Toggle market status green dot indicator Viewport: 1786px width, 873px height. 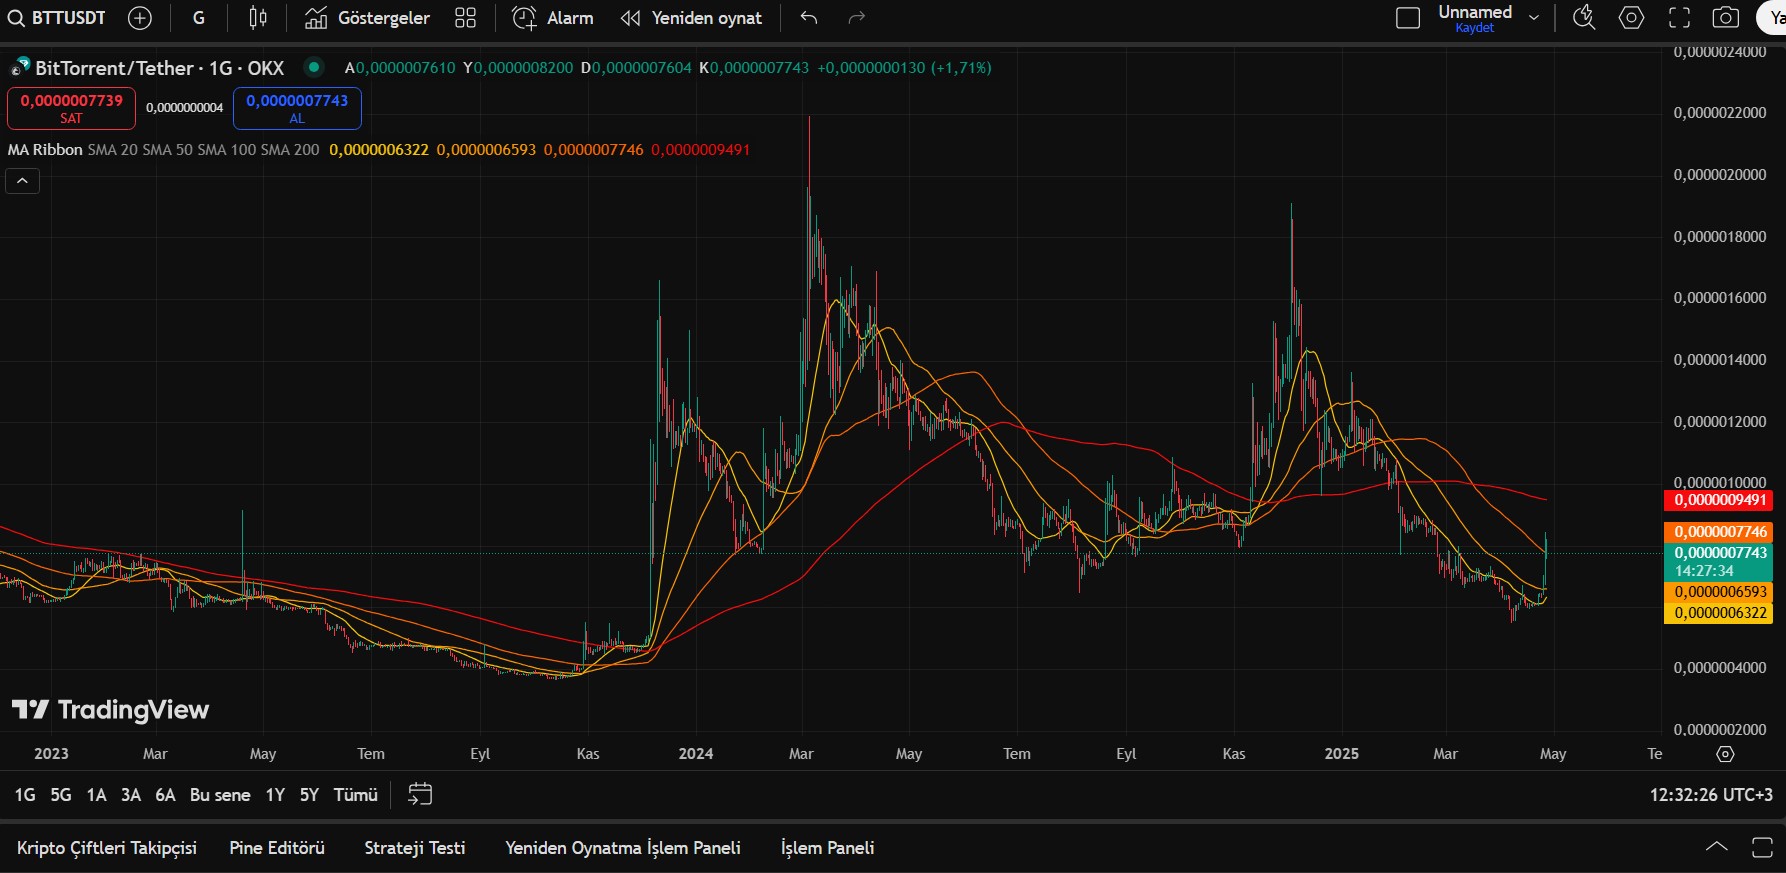(314, 67)
